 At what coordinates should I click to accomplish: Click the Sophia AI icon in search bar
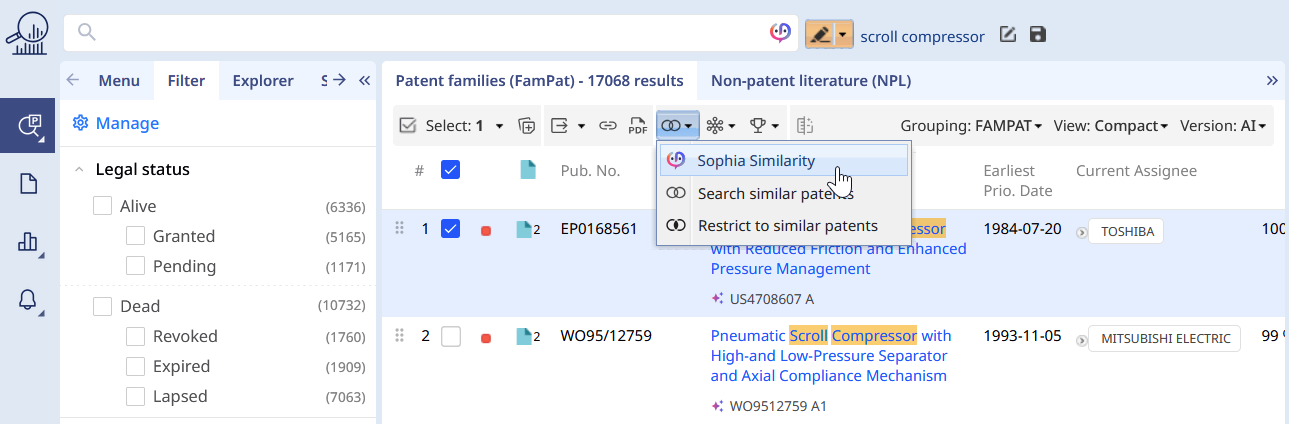click(x=781, y=34)
